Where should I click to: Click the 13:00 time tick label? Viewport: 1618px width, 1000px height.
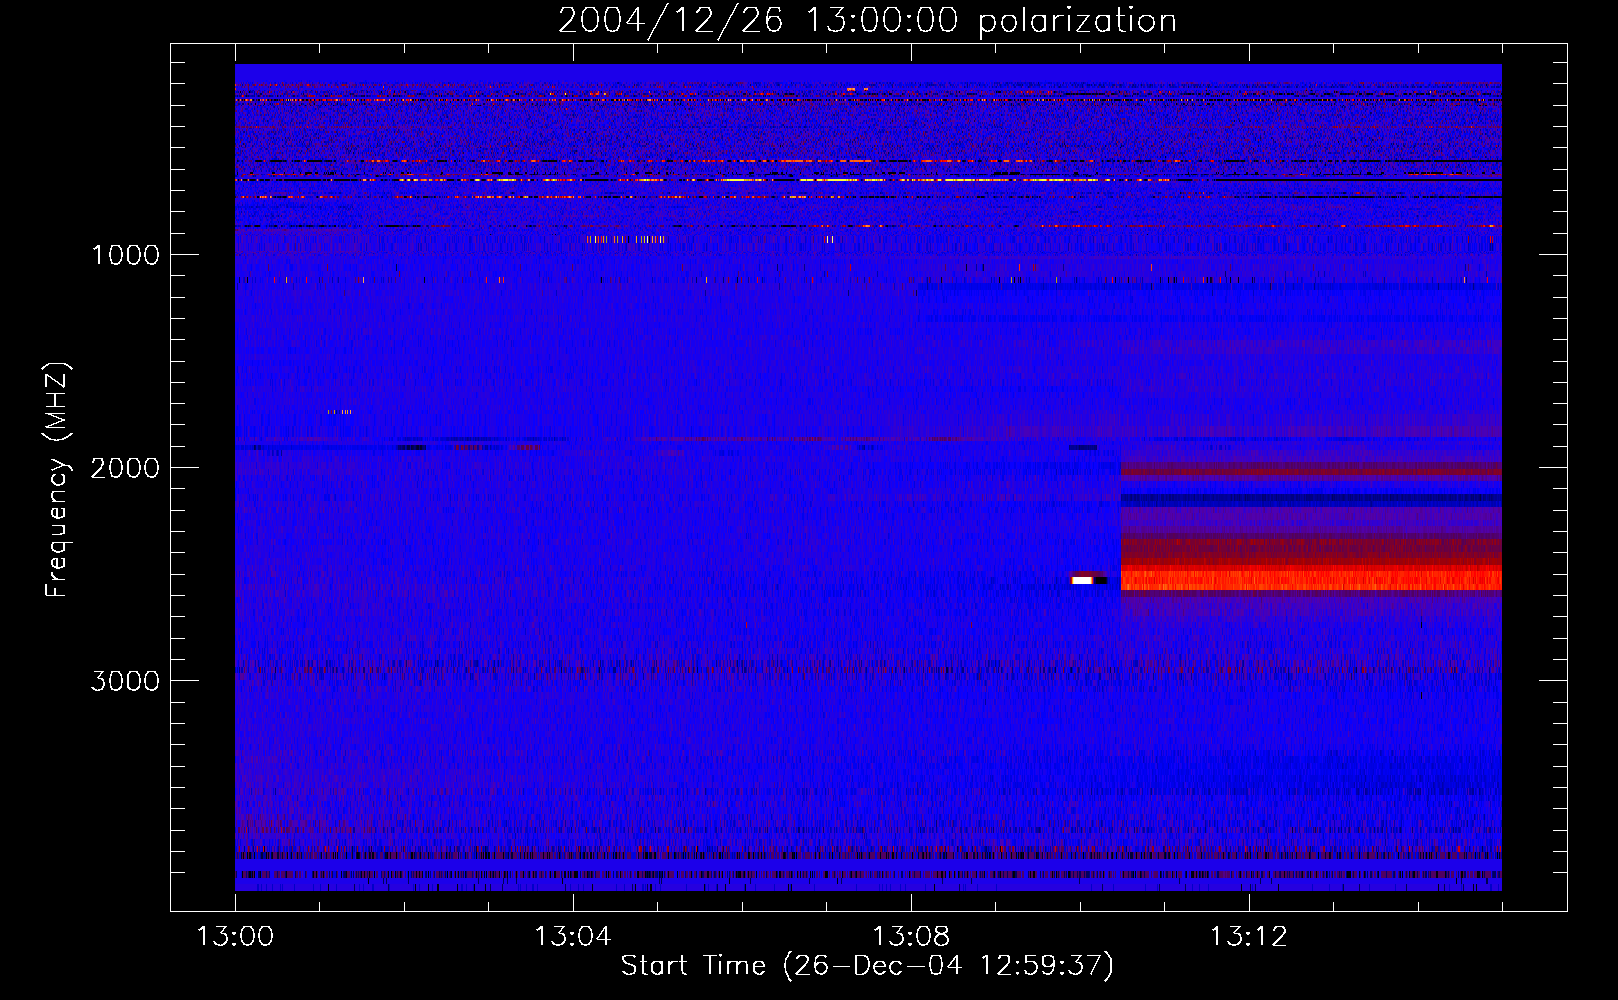[235, 936]
